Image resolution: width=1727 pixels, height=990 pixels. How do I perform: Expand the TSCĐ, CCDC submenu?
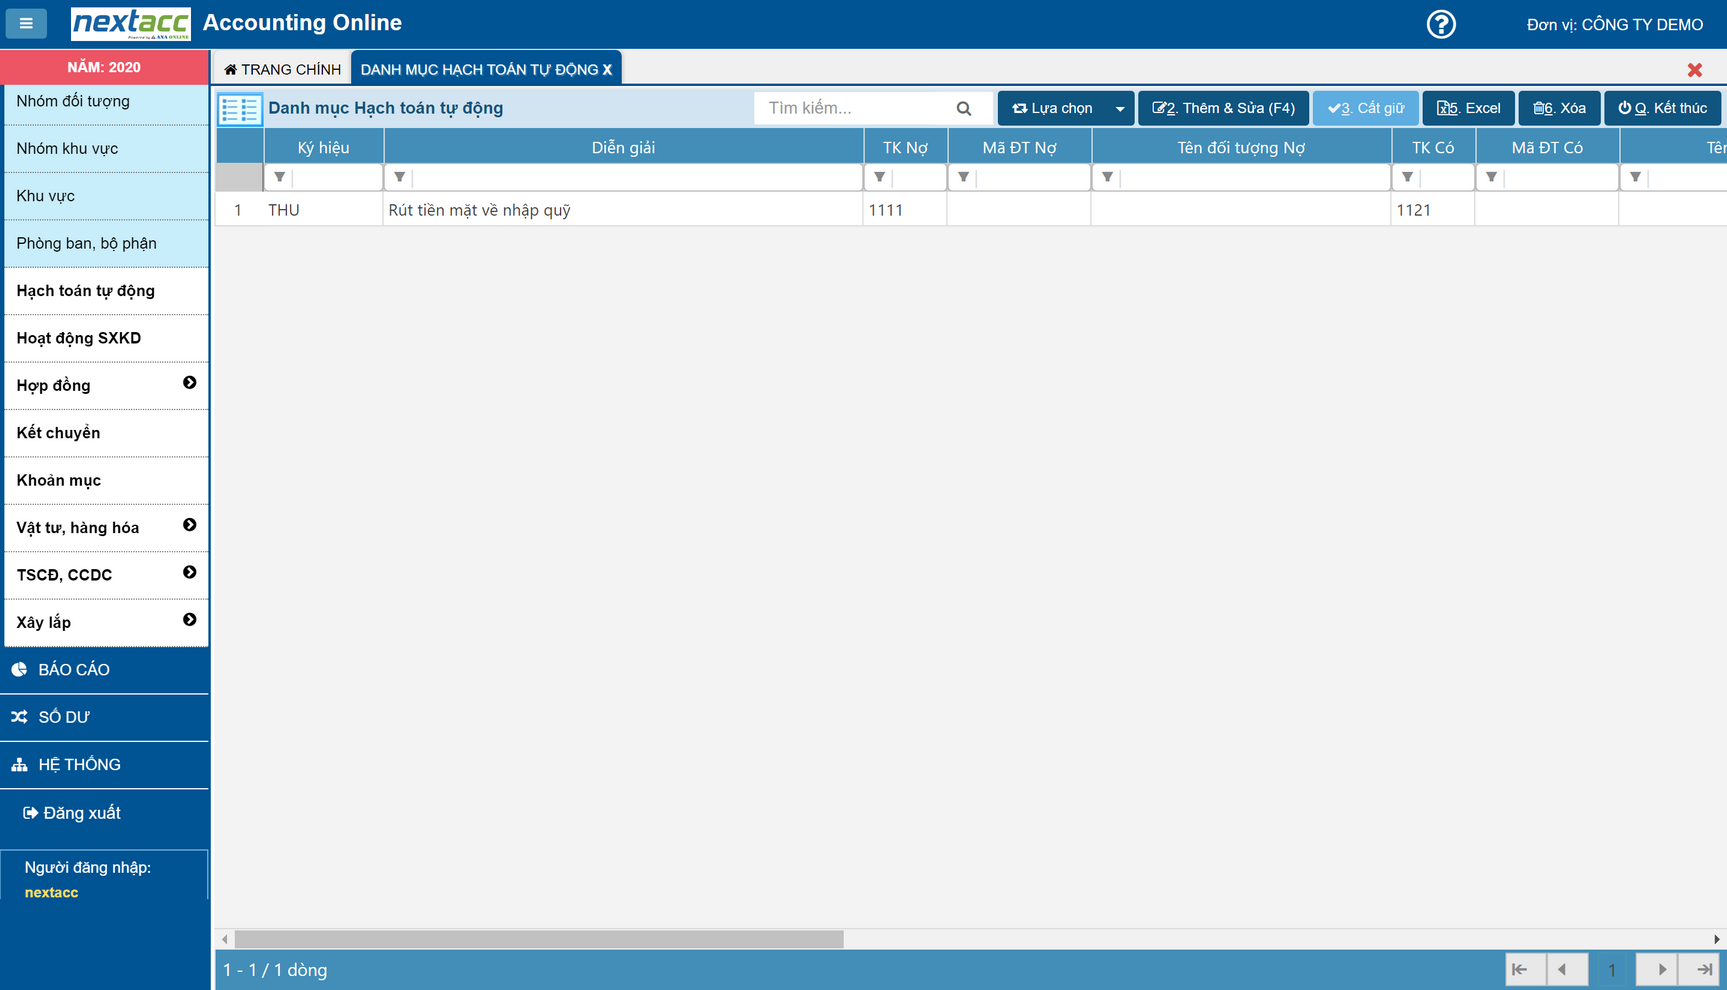click(189, 572)
